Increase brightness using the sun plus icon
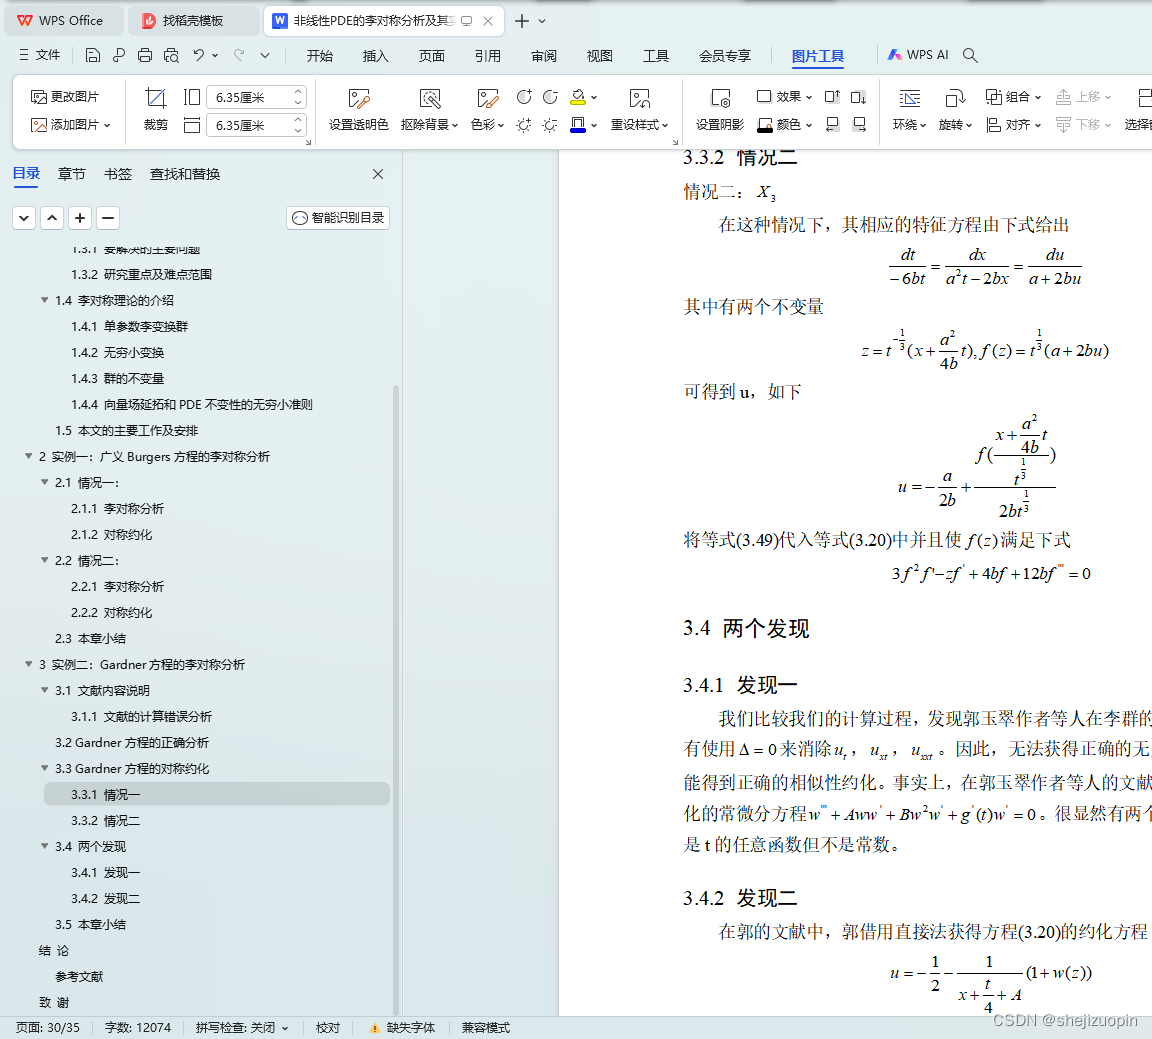 [524, 125]
